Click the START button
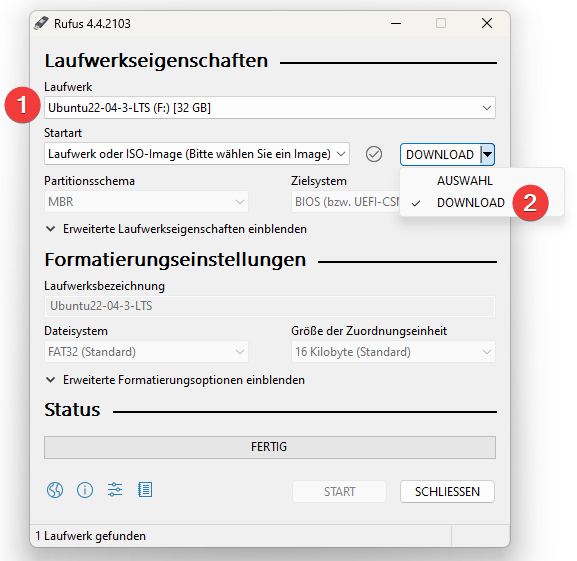Image resolution: width=577 pixels, height=561 pixels. pos(339,491)
